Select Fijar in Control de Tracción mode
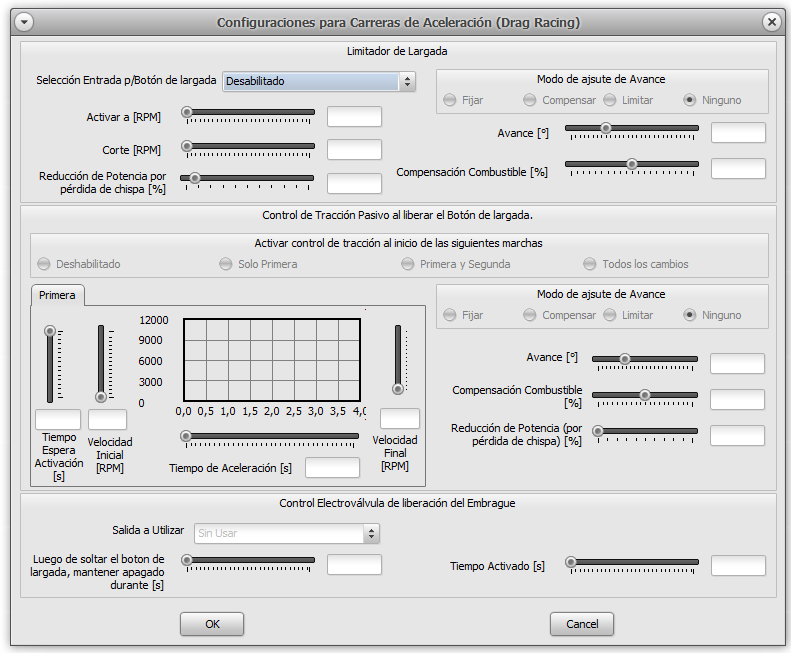The width and height of the screenshot is (791, 653). pyautogui.click(x=463, y=315)
